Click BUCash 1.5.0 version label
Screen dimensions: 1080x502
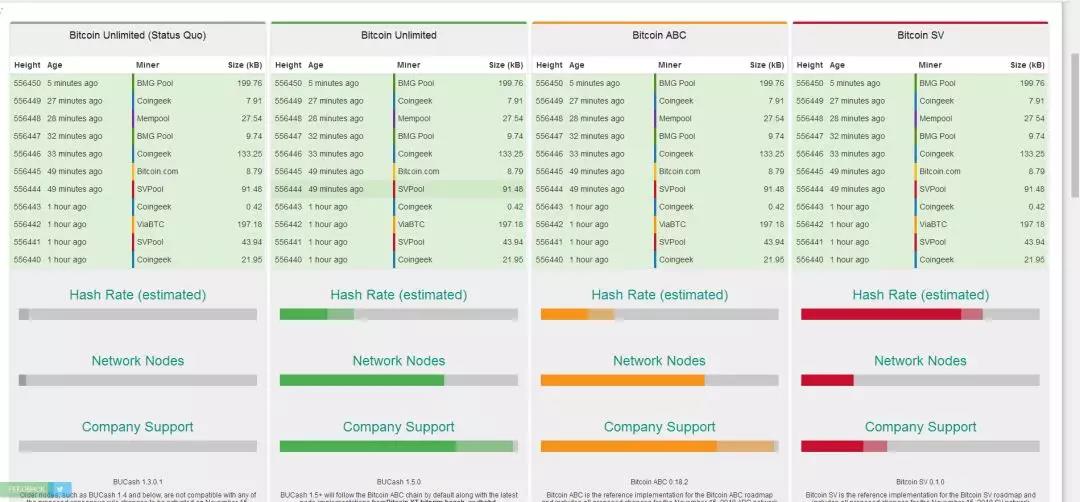point(399,482)
